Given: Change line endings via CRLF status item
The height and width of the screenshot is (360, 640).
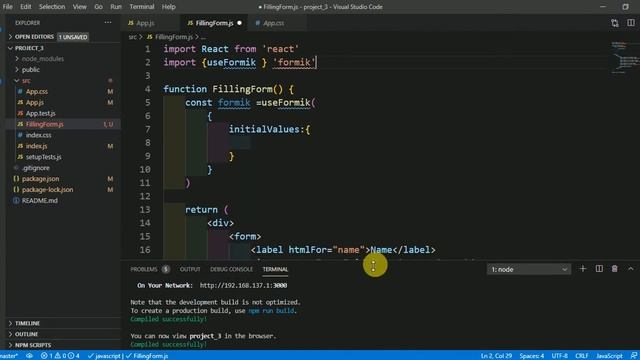Looking at the screenshot, I should pyautogui.click(x=582, y=356).
